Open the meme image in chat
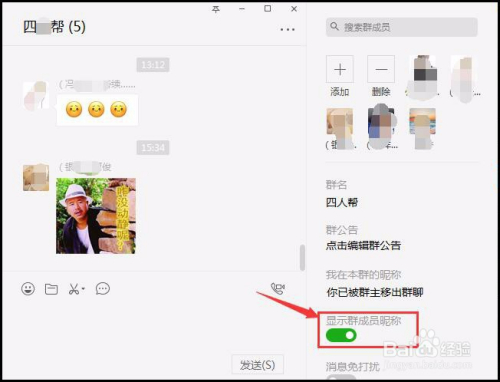This screenshot has width=500, height=382. [x=96, y=216]
